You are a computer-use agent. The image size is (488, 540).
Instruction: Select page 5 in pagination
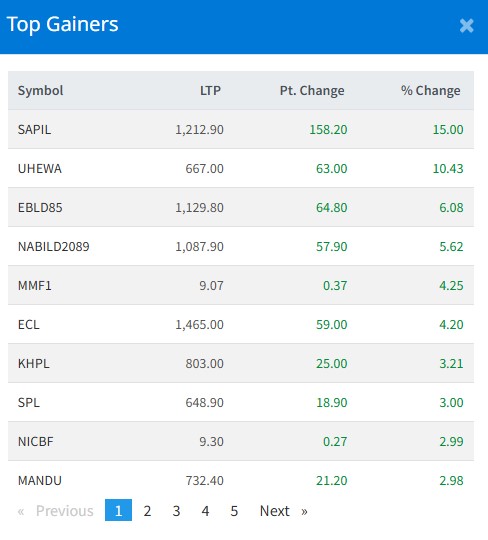(234, 511)
